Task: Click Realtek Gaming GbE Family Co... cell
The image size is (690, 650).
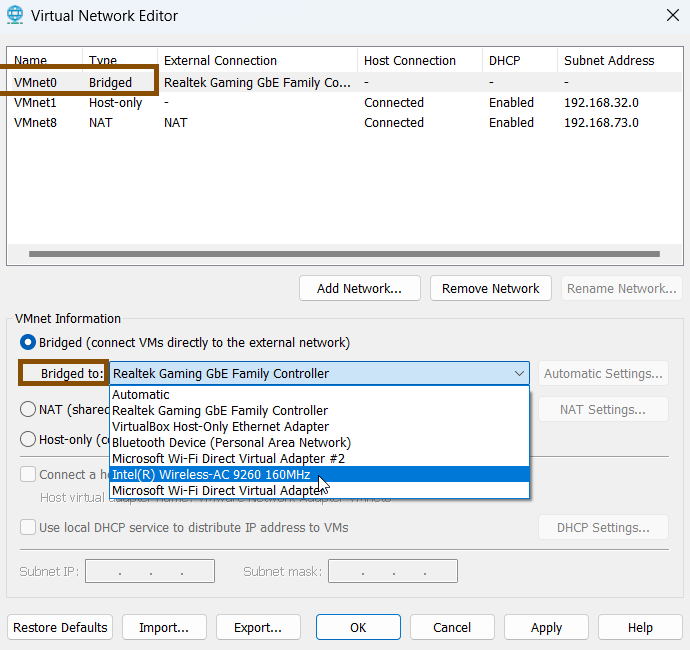Action: 257,82
